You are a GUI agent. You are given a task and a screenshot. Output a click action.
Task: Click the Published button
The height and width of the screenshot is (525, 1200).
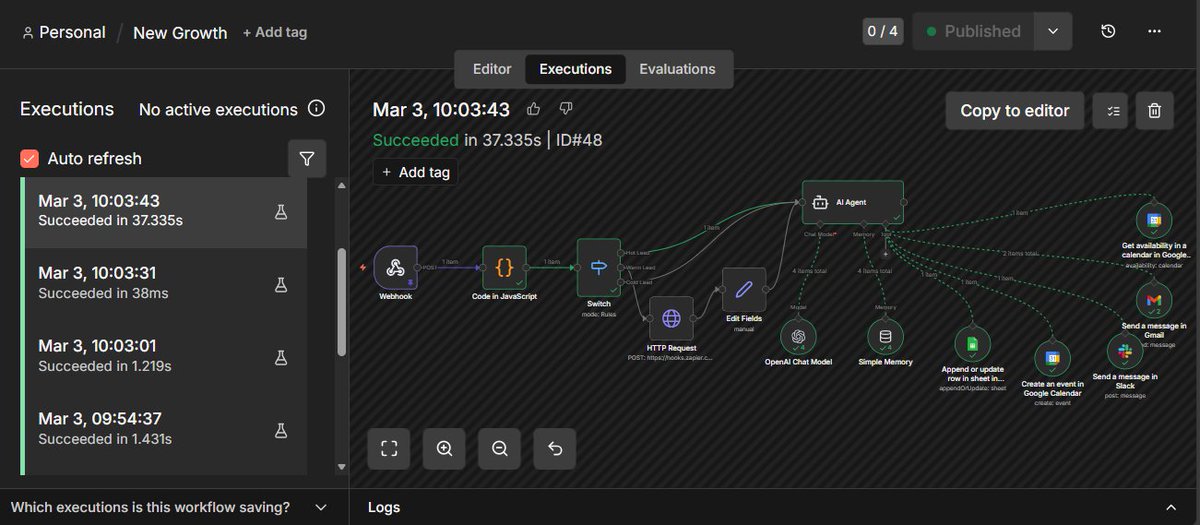(x=973, y=31)
